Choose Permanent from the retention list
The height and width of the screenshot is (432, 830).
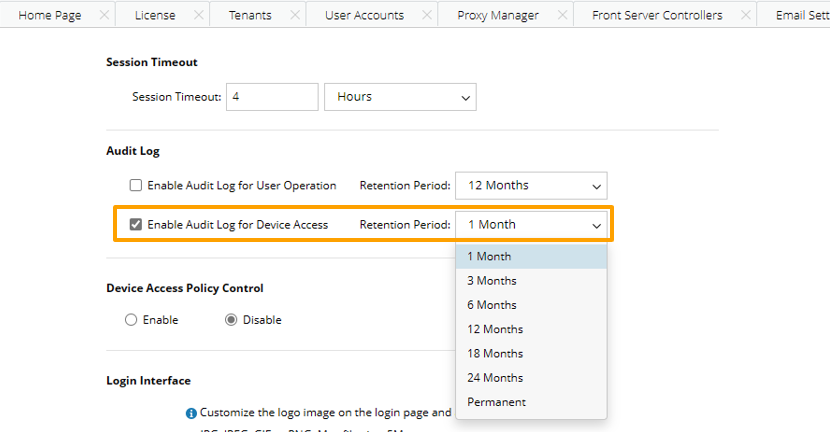pos(496,402)
